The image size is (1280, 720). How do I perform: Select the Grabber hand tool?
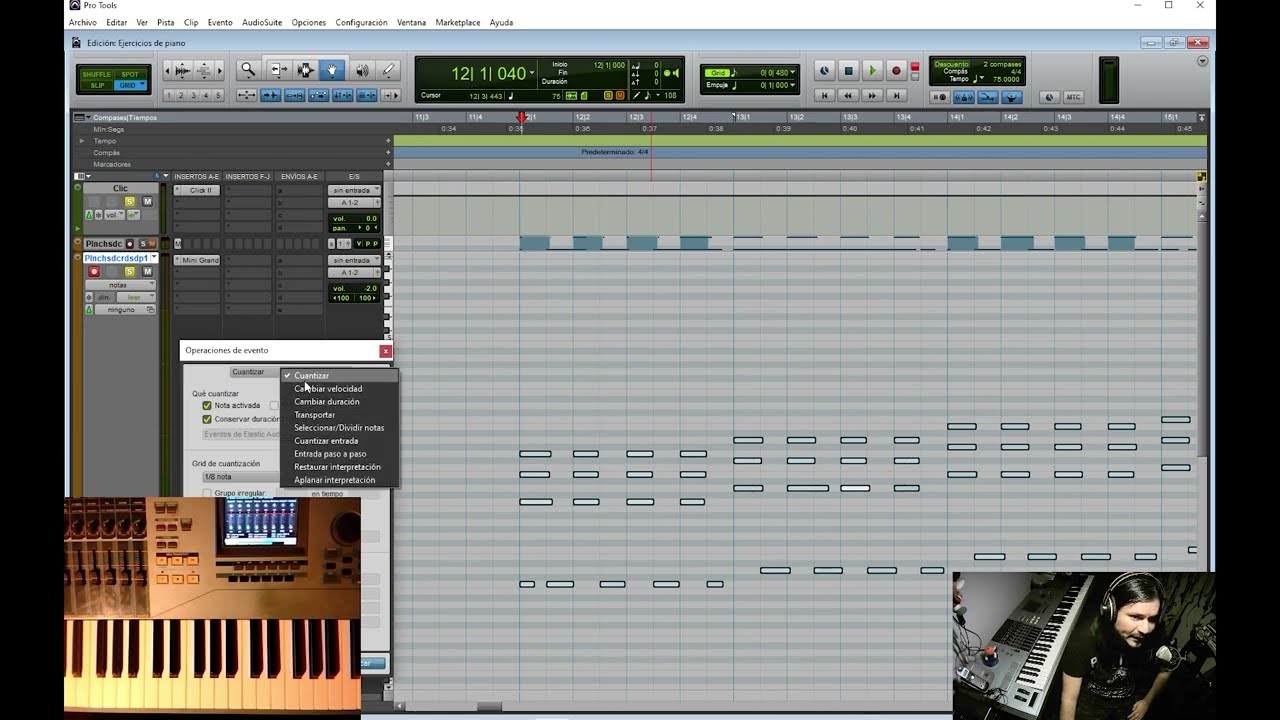[333, 70]
